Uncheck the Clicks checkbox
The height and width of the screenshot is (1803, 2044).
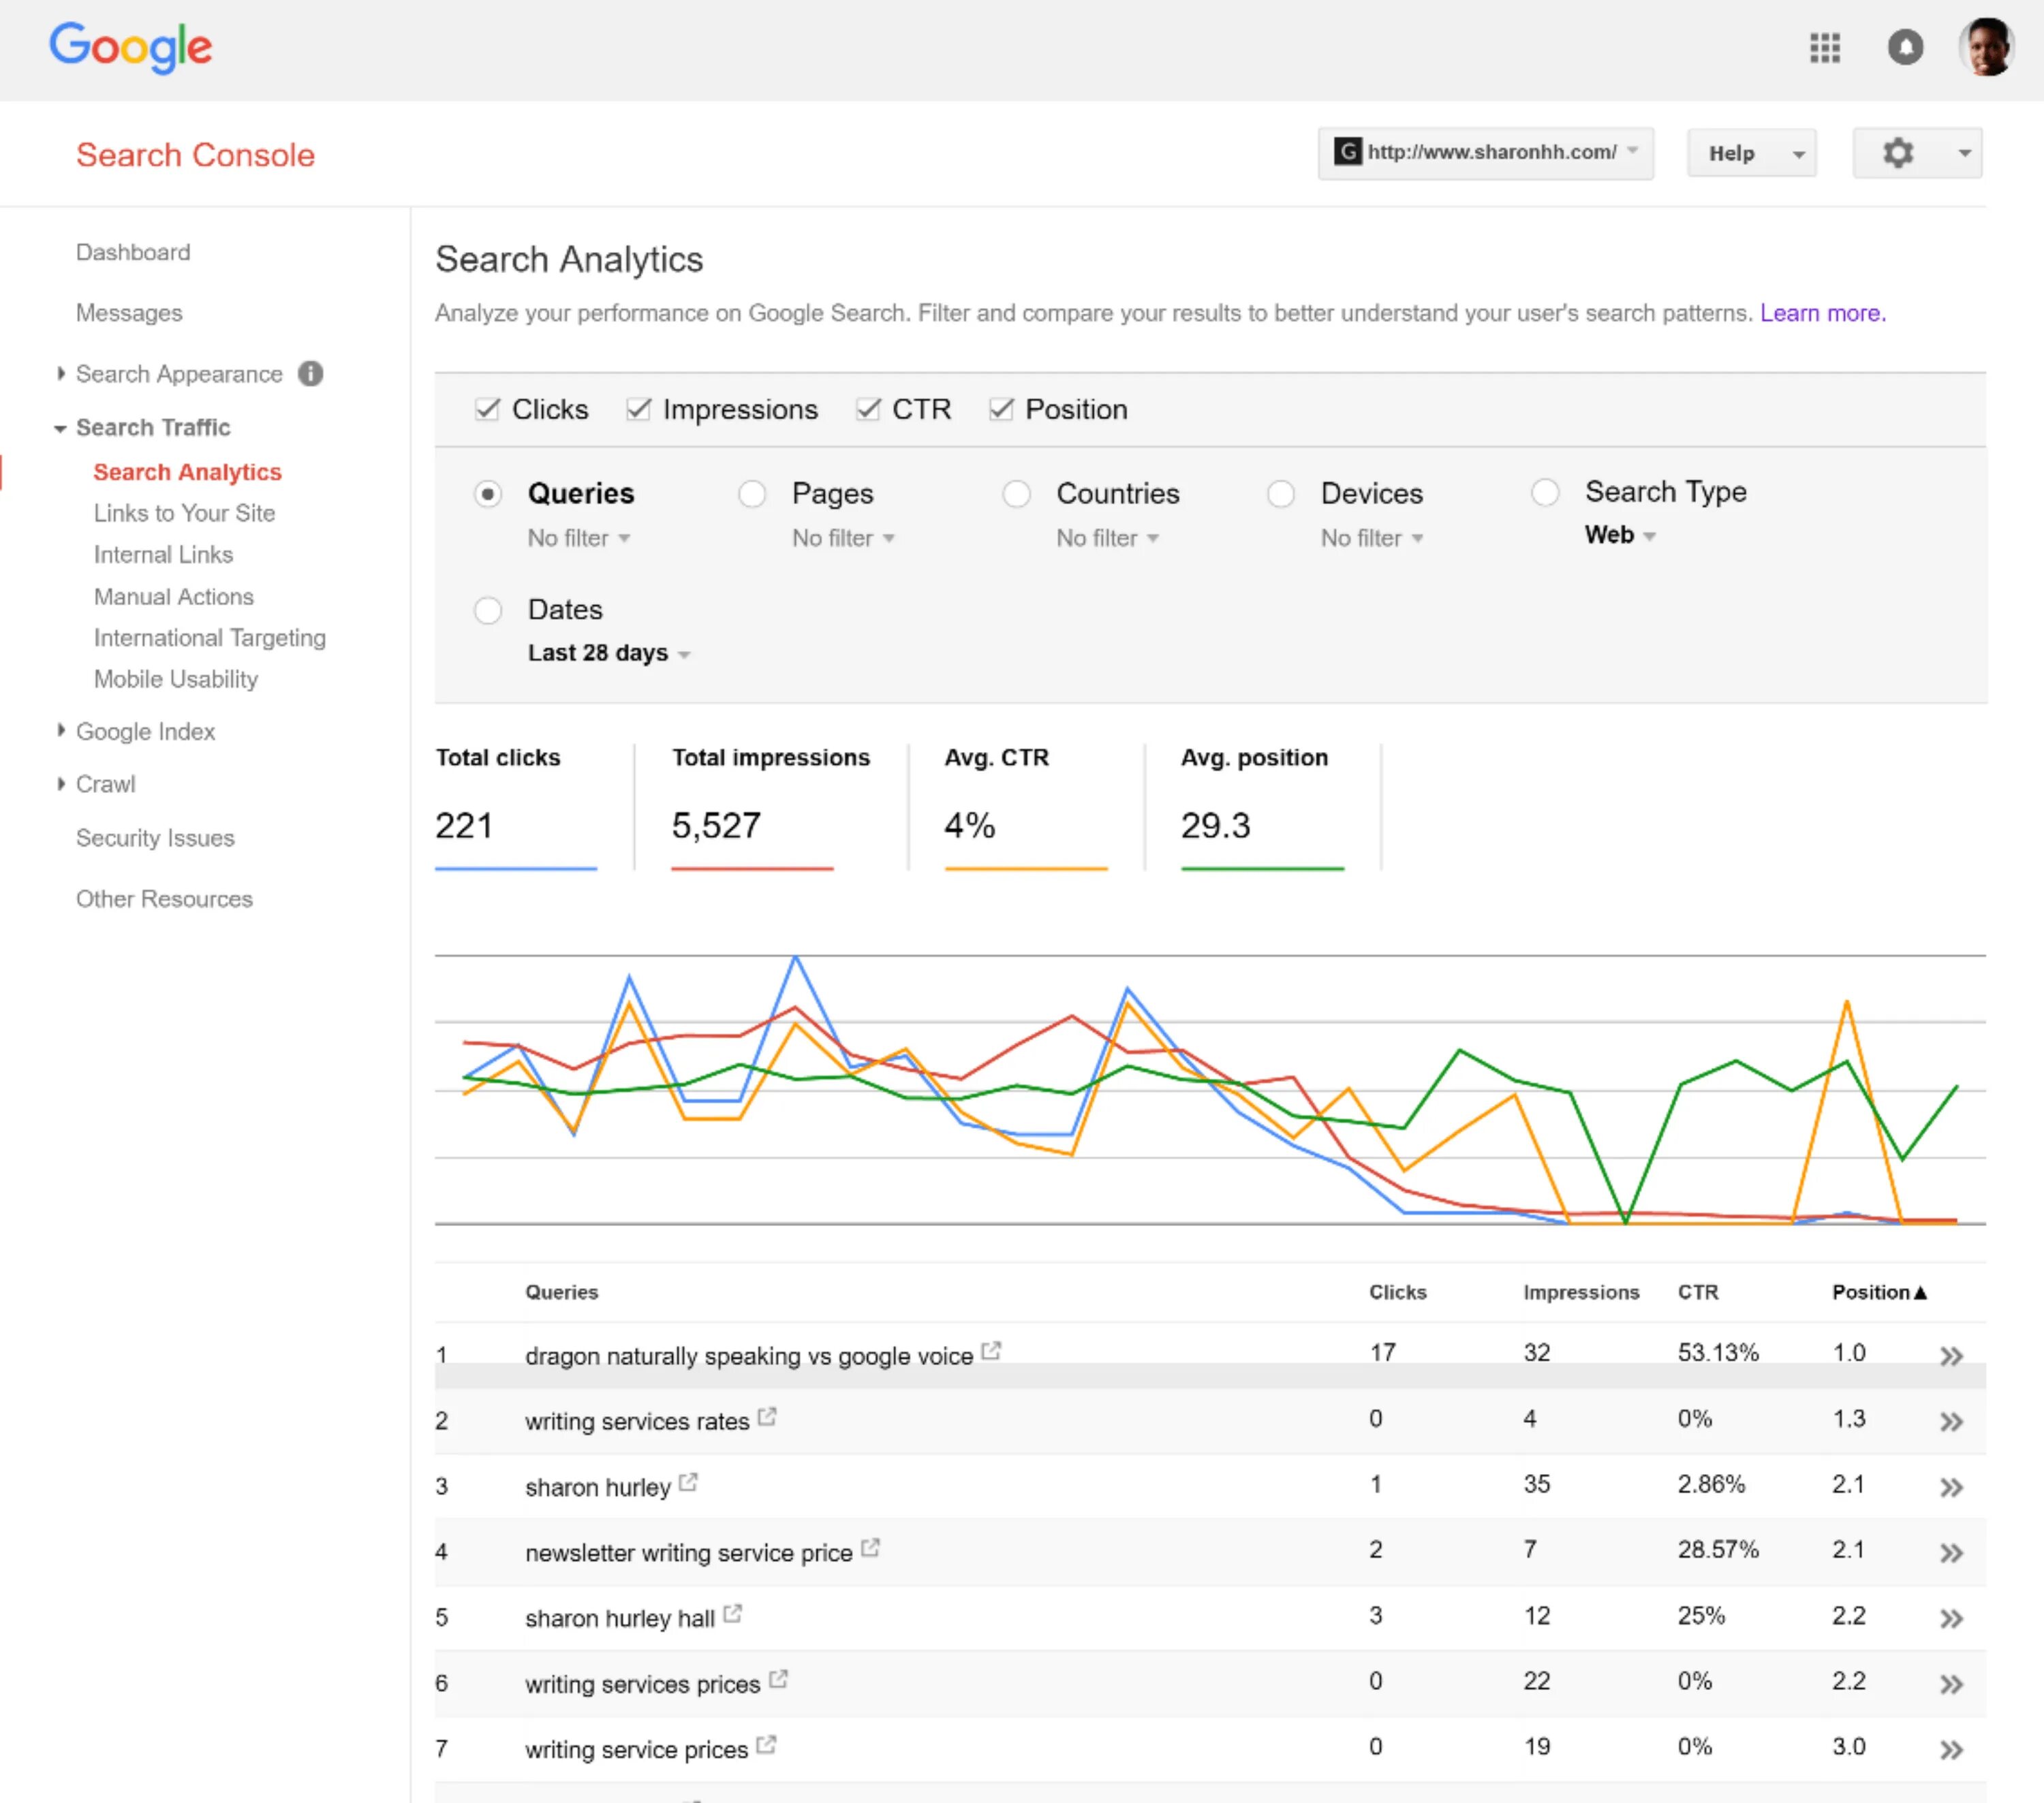[487, 409]
